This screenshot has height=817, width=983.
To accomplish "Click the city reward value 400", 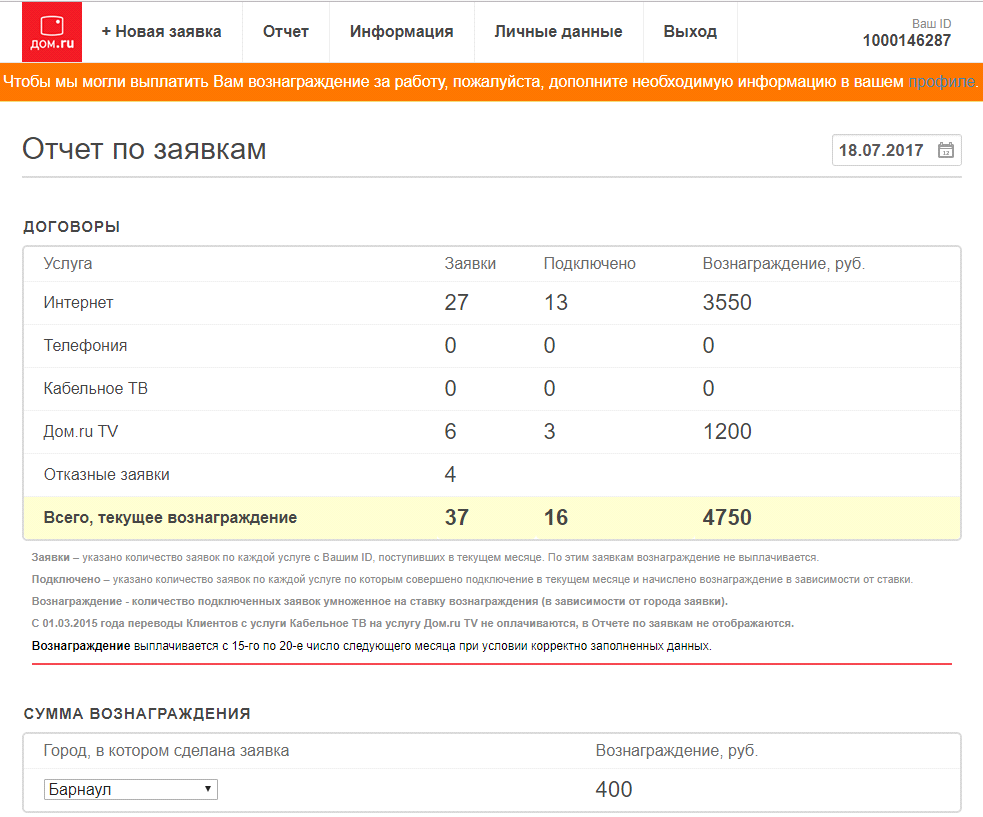I will [x=614, y=789].
